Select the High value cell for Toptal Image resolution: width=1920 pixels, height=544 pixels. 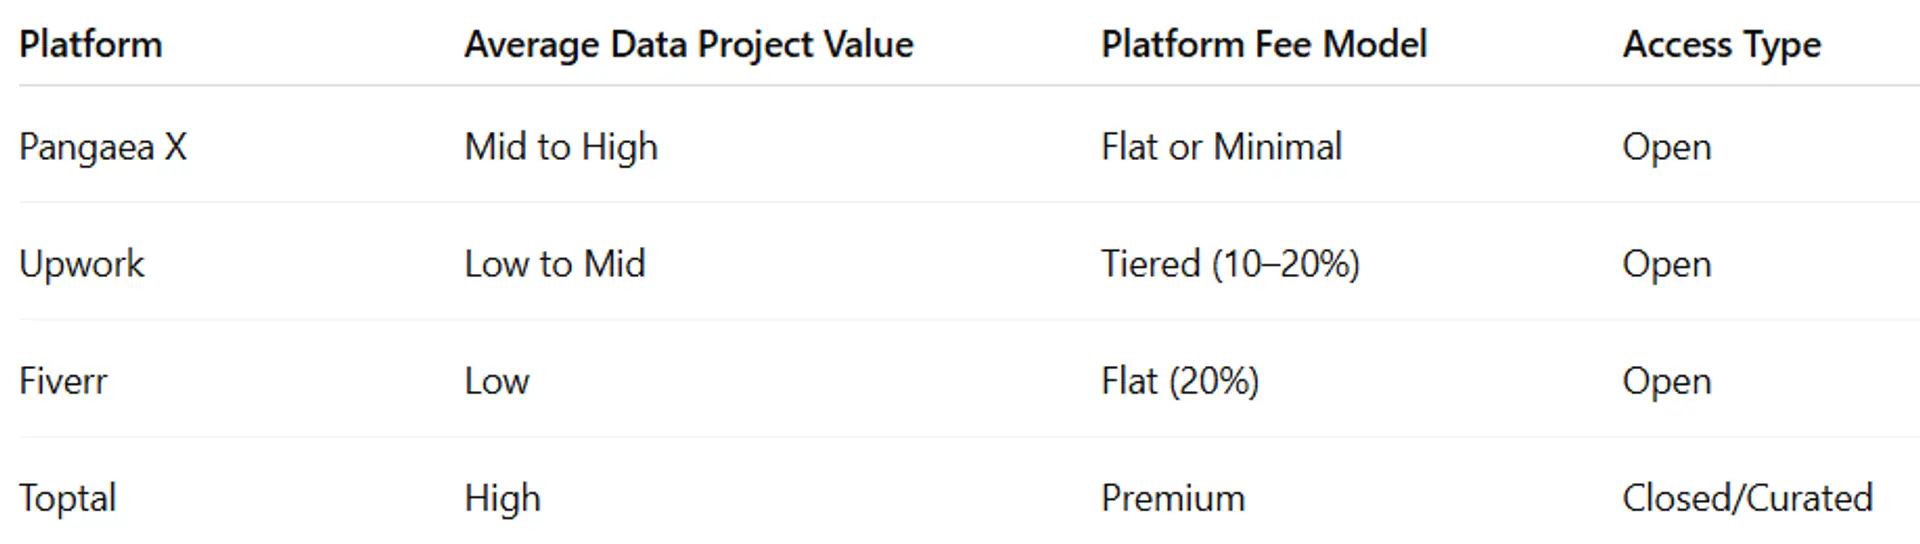pos(502,498)
